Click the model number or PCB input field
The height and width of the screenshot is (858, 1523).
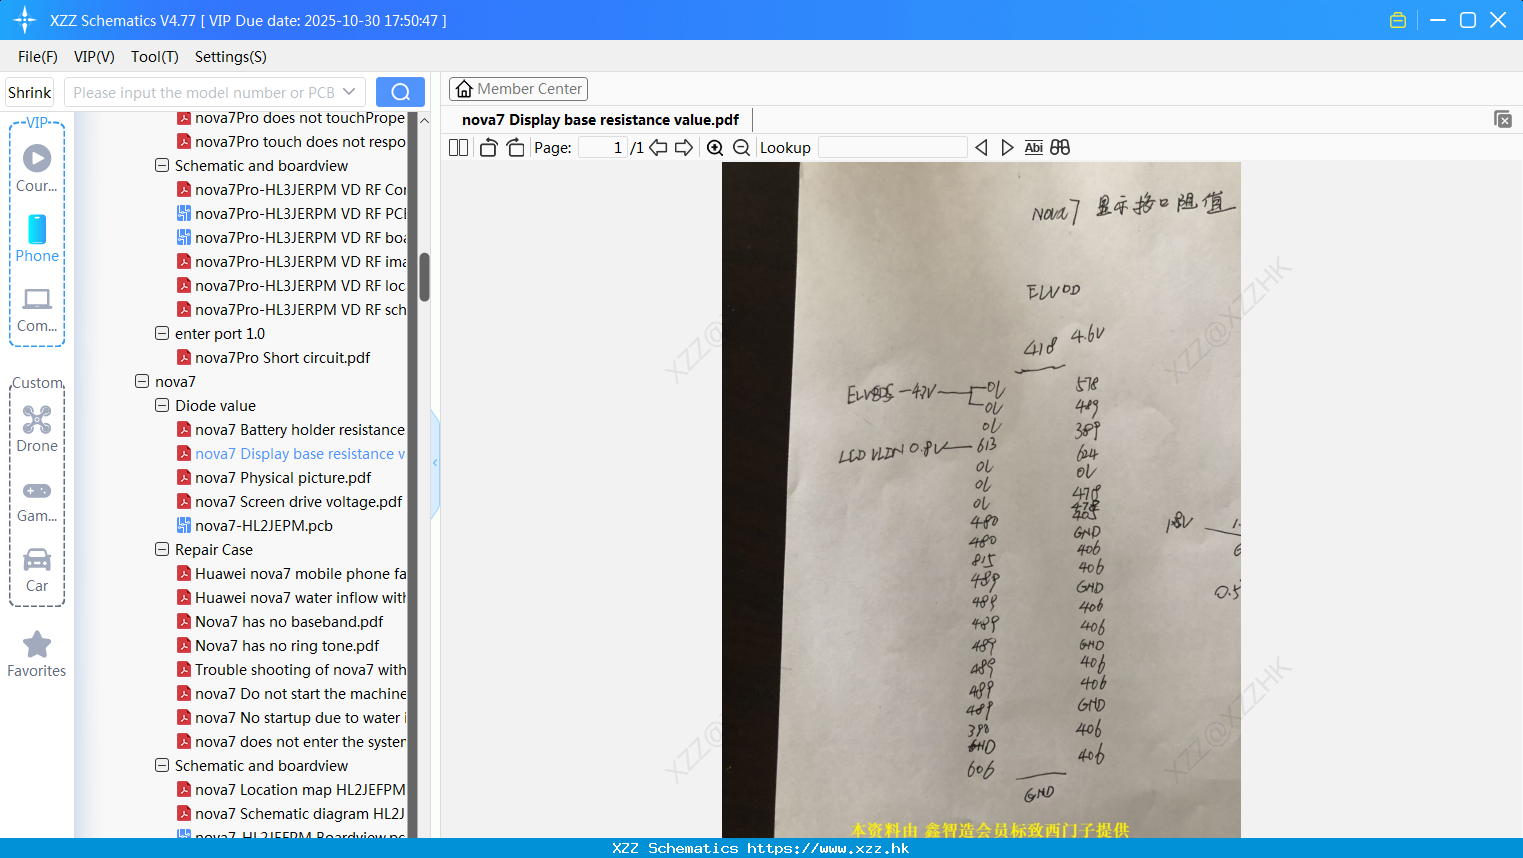[x=204, y=92]
